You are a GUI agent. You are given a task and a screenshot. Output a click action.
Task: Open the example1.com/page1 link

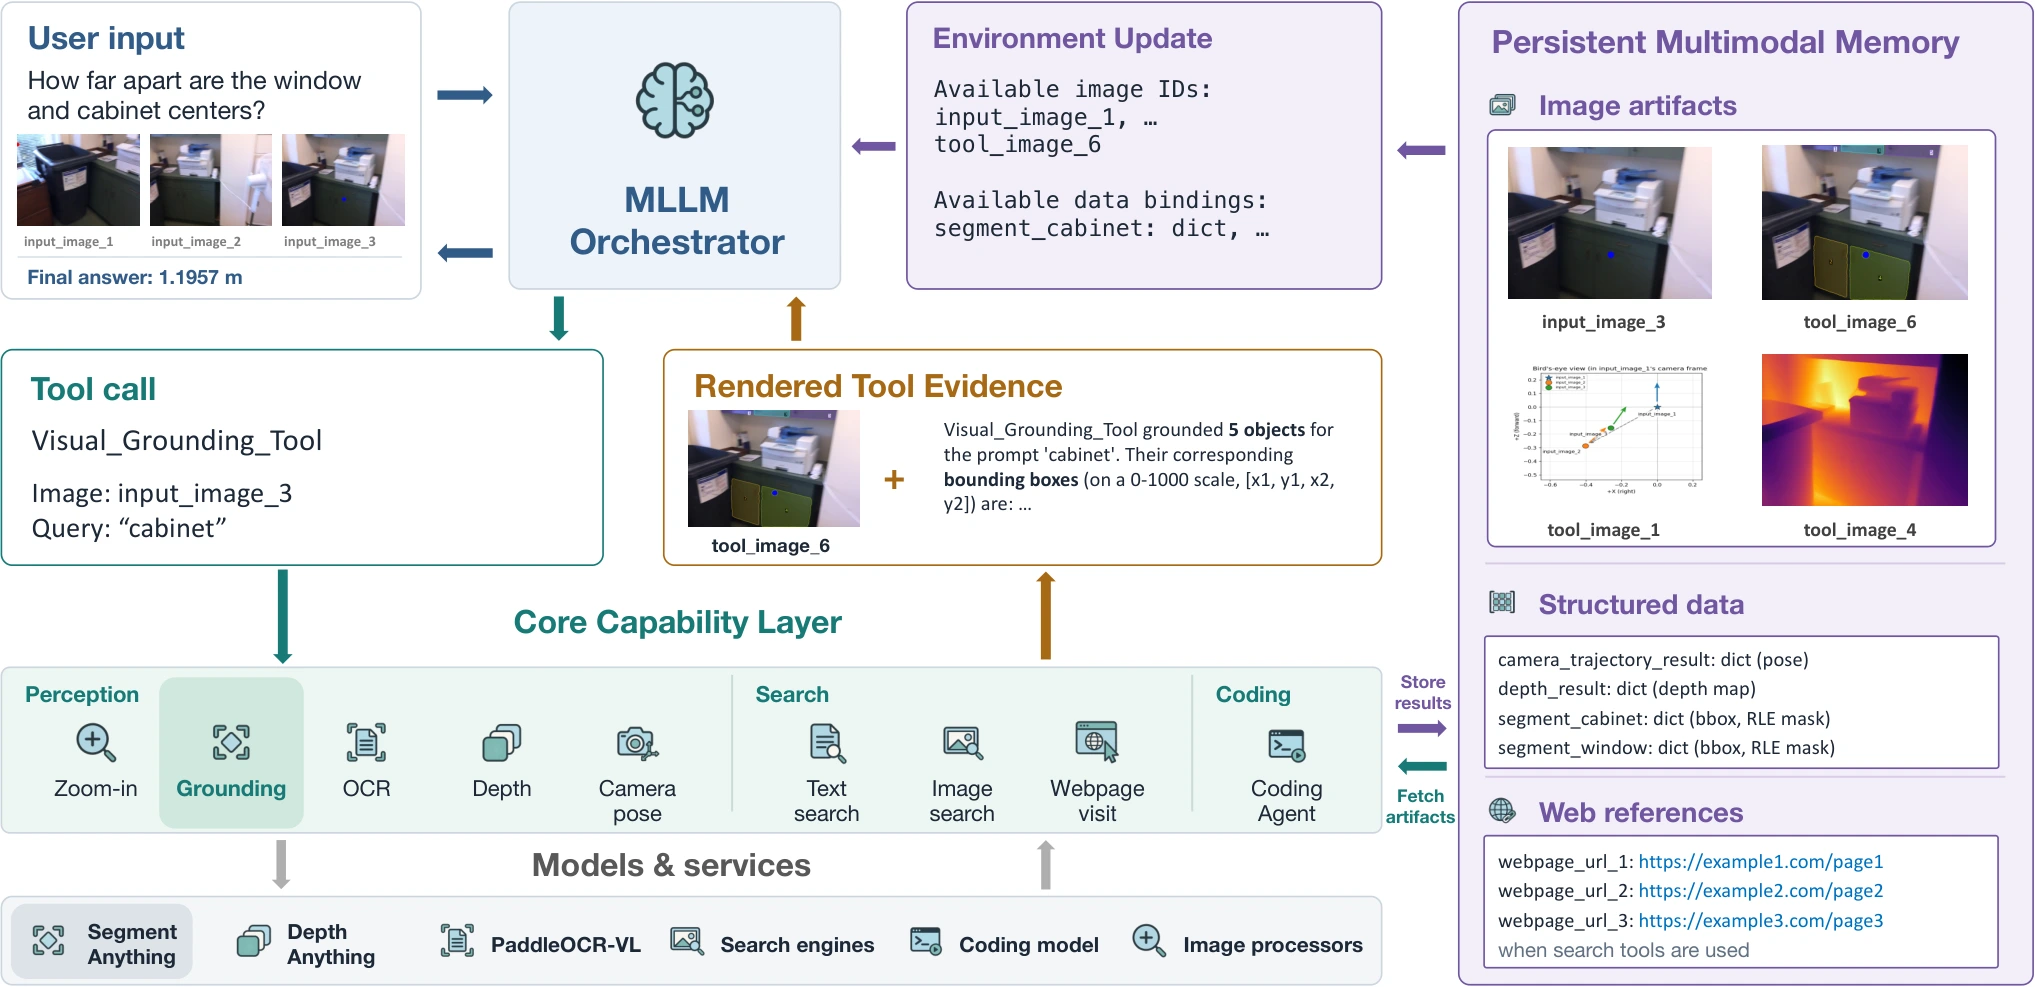point(1760,862)
